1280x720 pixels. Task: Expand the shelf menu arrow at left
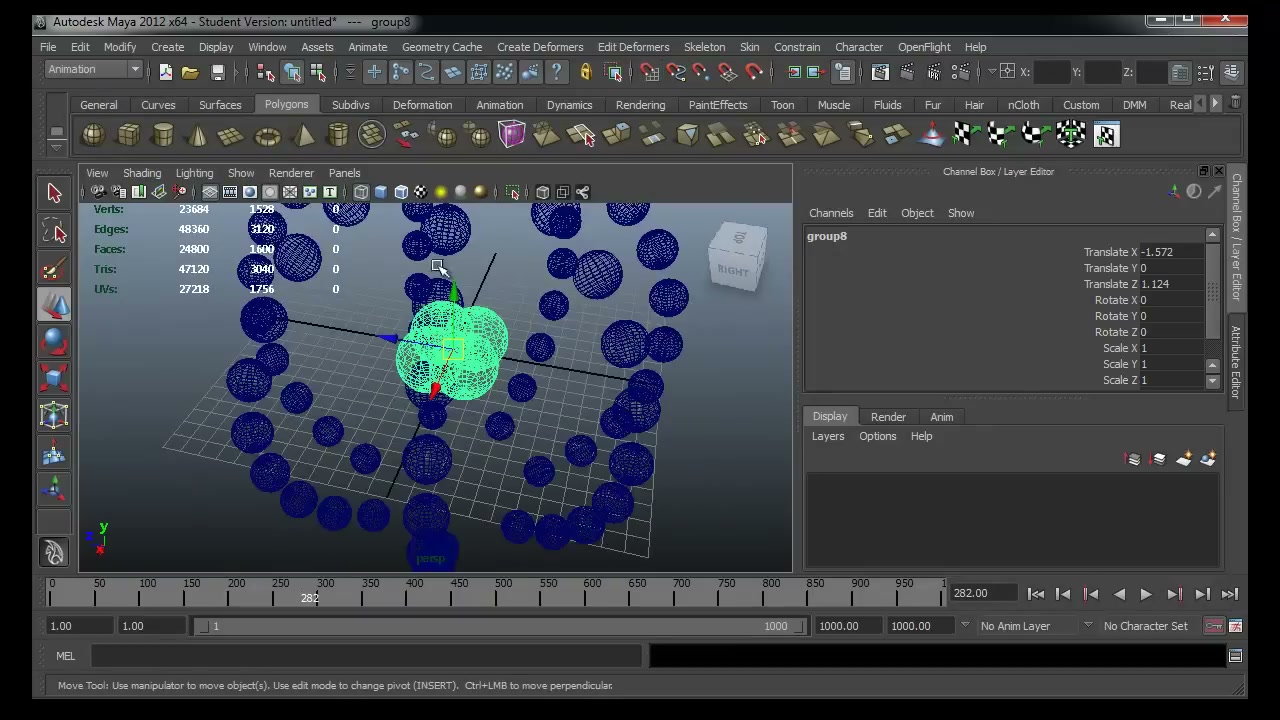tap(57, 146)
